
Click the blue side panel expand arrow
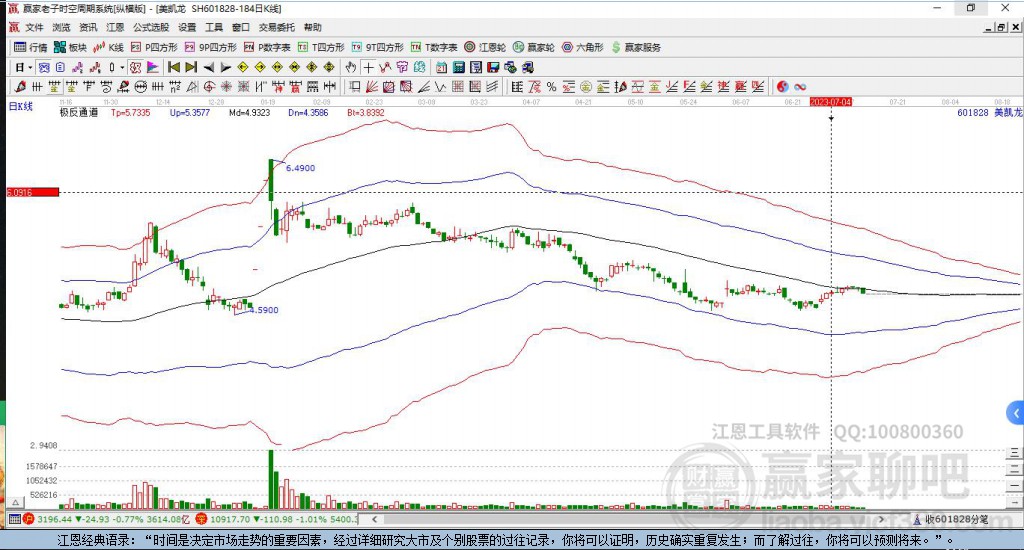(1016, 413)
